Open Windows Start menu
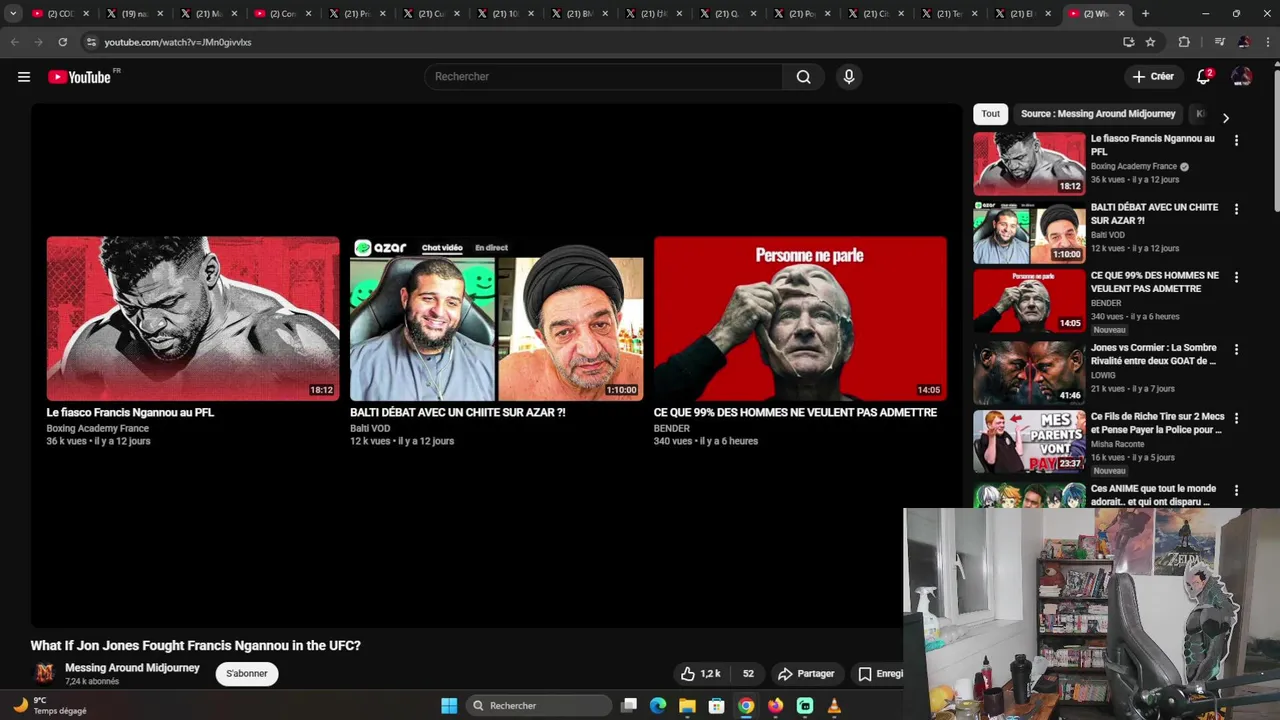This screenshot has height=720, width=1280. (449, 706)
